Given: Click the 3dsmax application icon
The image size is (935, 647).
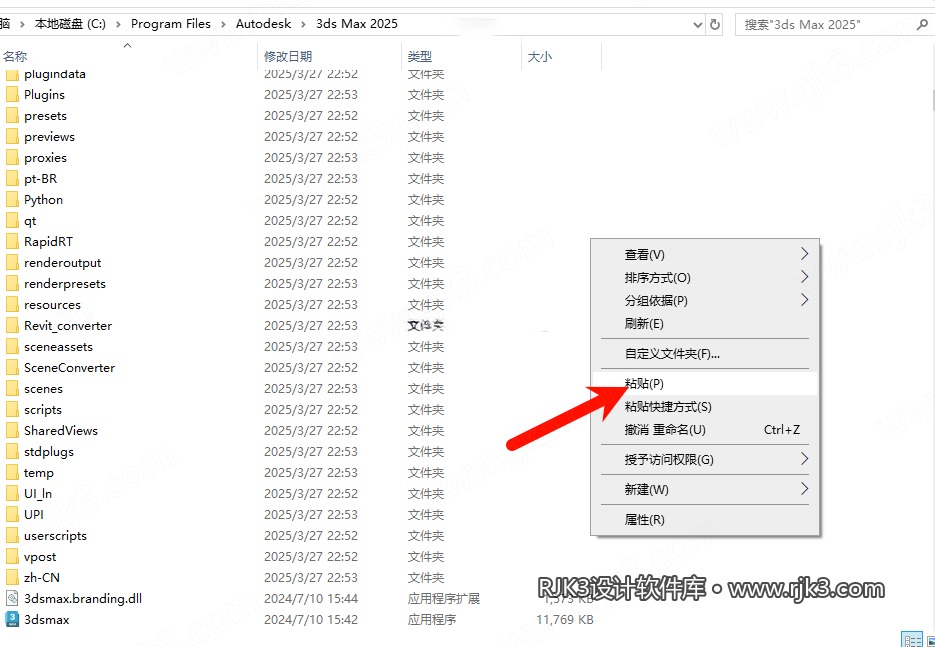Looking at the screenshot, I should click(12, 620).
